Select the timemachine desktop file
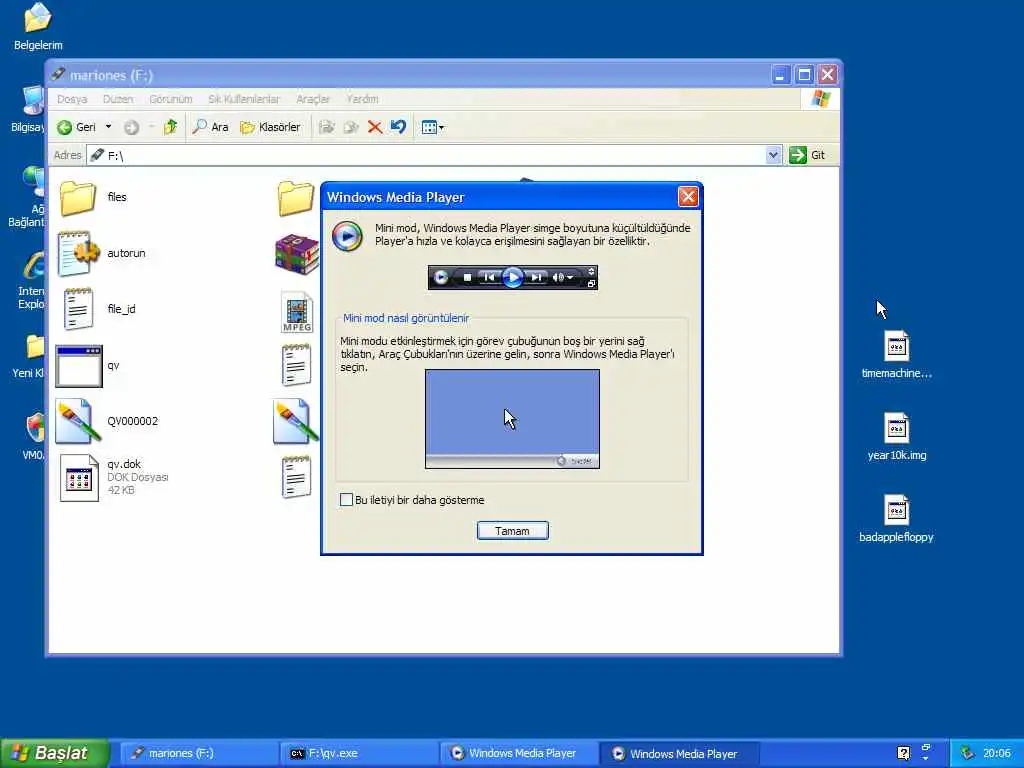Image resolution: width=1024 pixels, height=768 pixels. coord(897,355)
